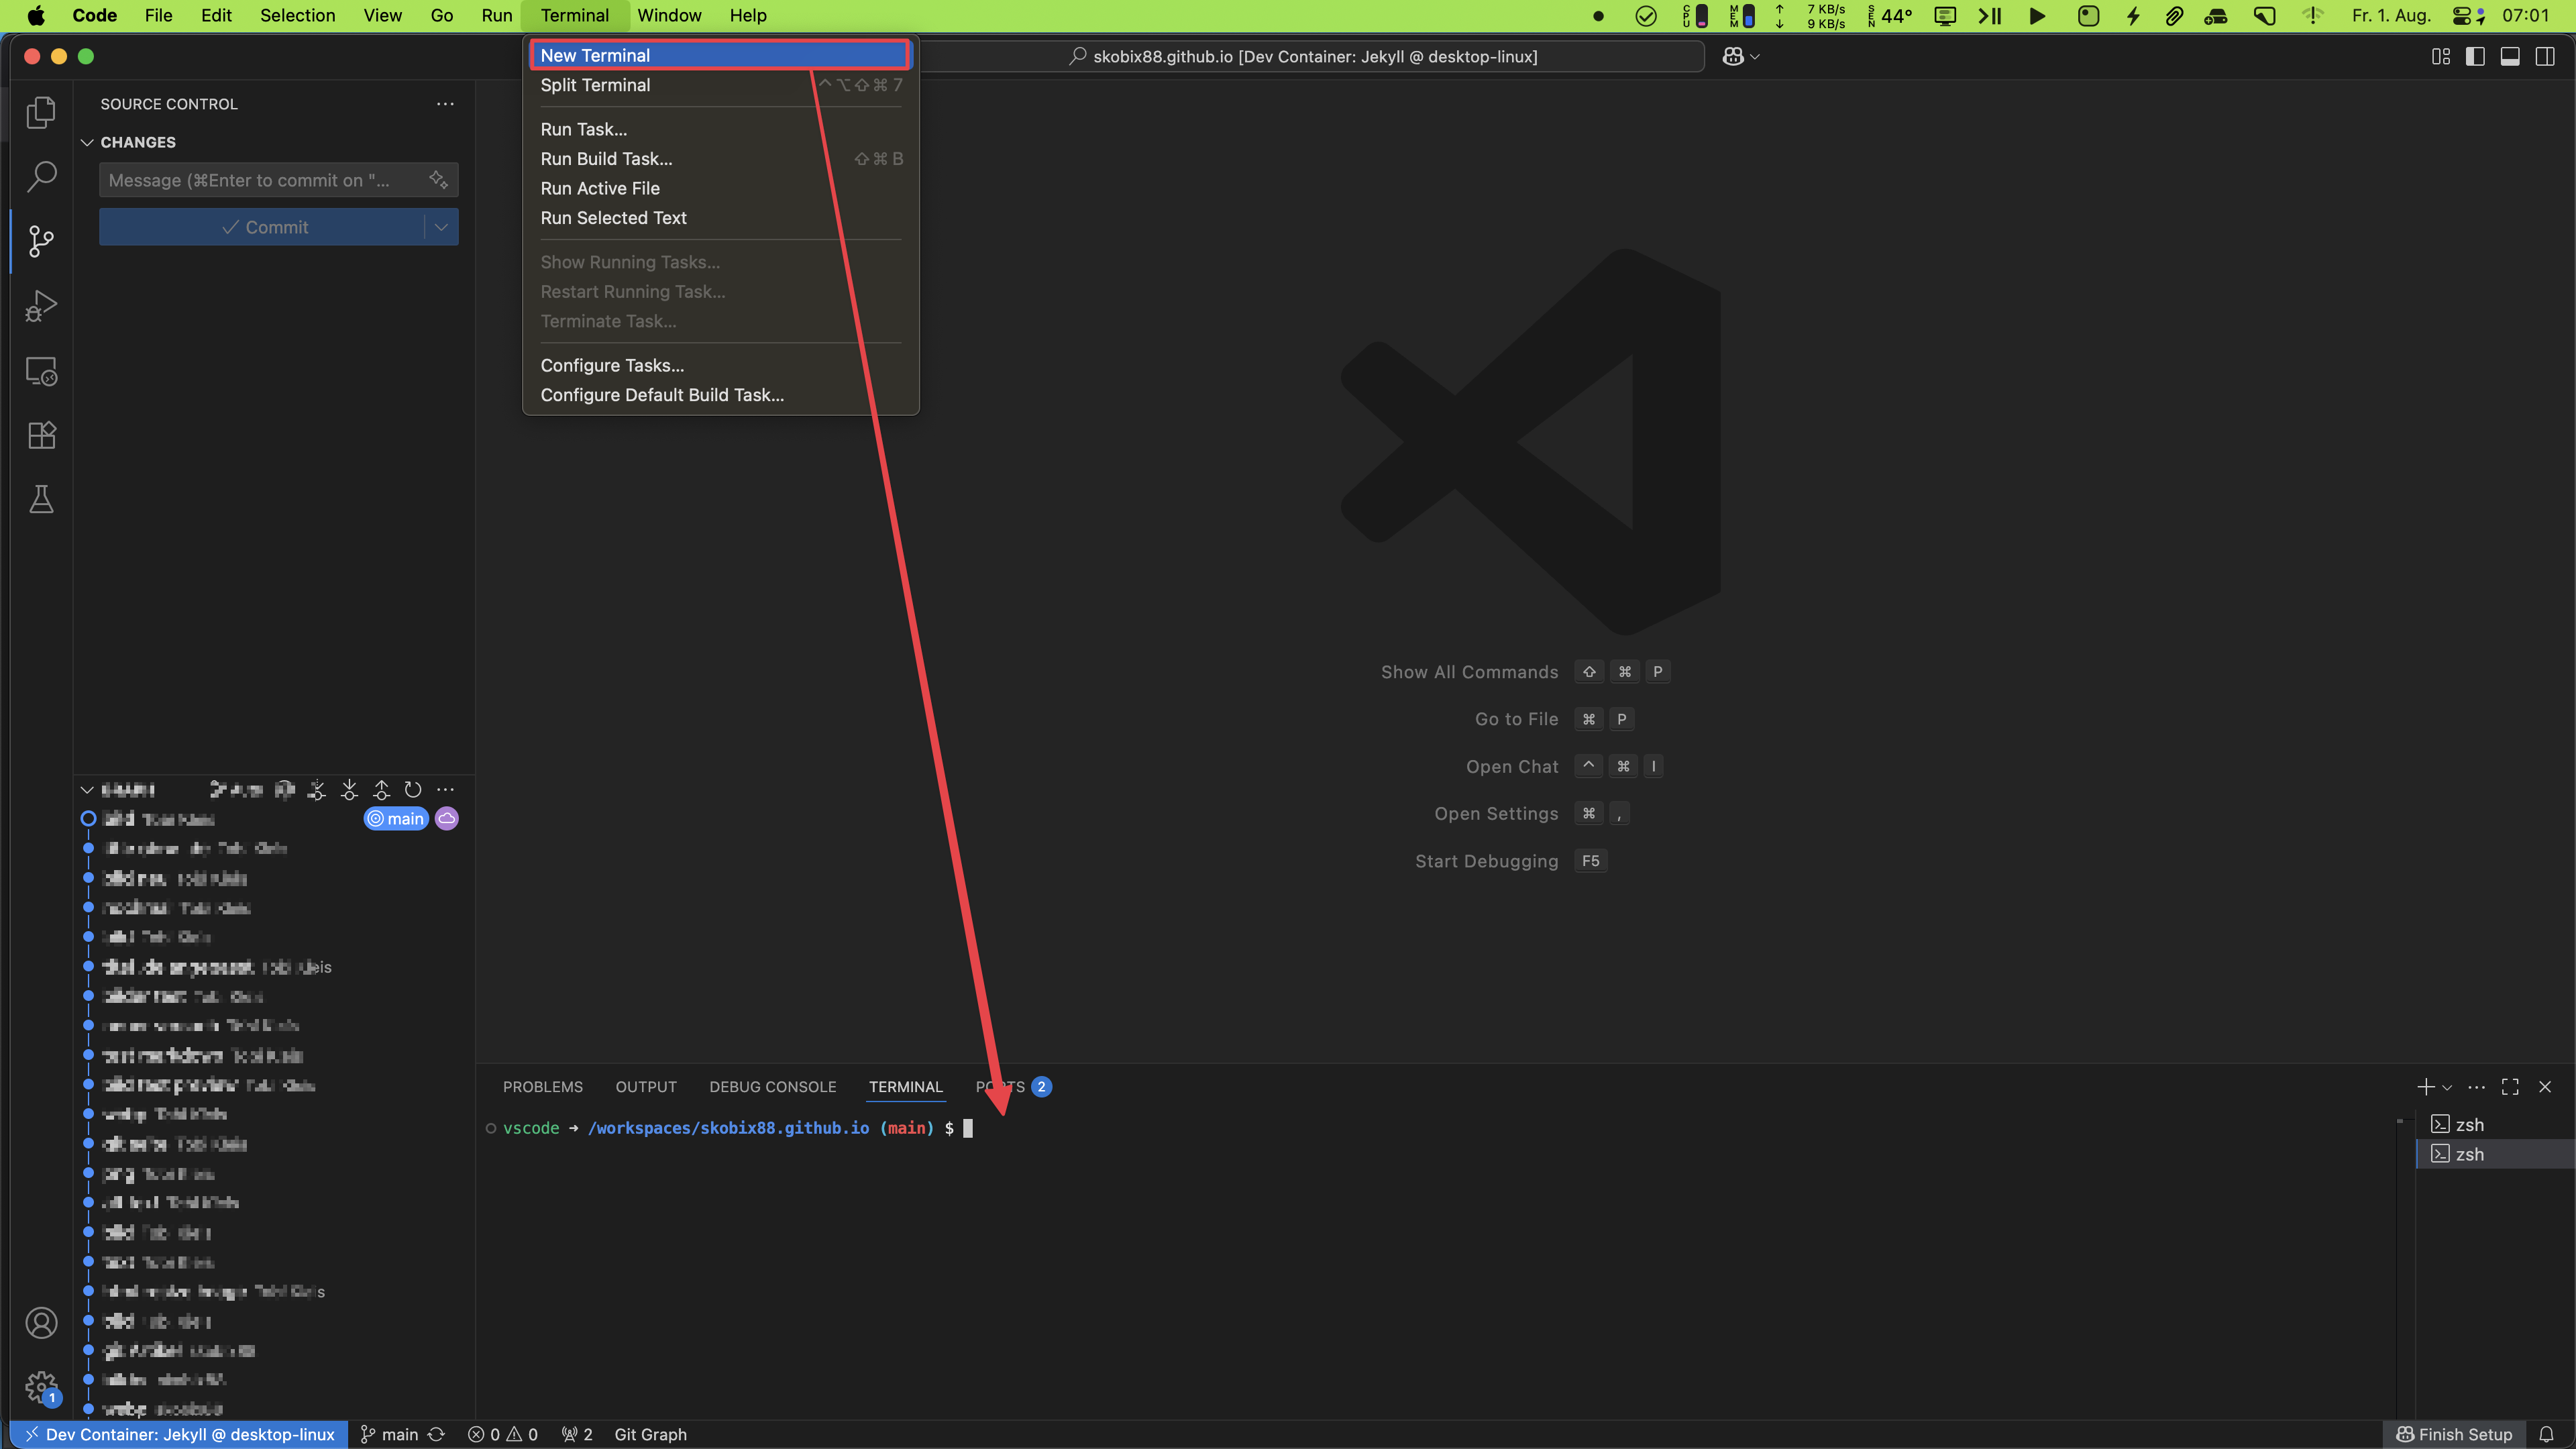The height and width of the screenshot is (1449, 2576).
Task: Select Split Terminal from the menu
Action: pos(595,85)
